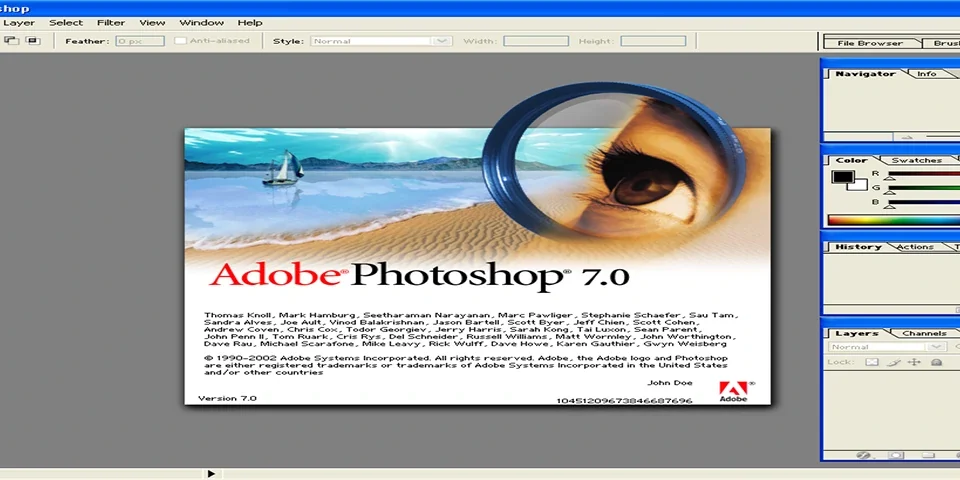Open the Window menu

coord(201,22)
